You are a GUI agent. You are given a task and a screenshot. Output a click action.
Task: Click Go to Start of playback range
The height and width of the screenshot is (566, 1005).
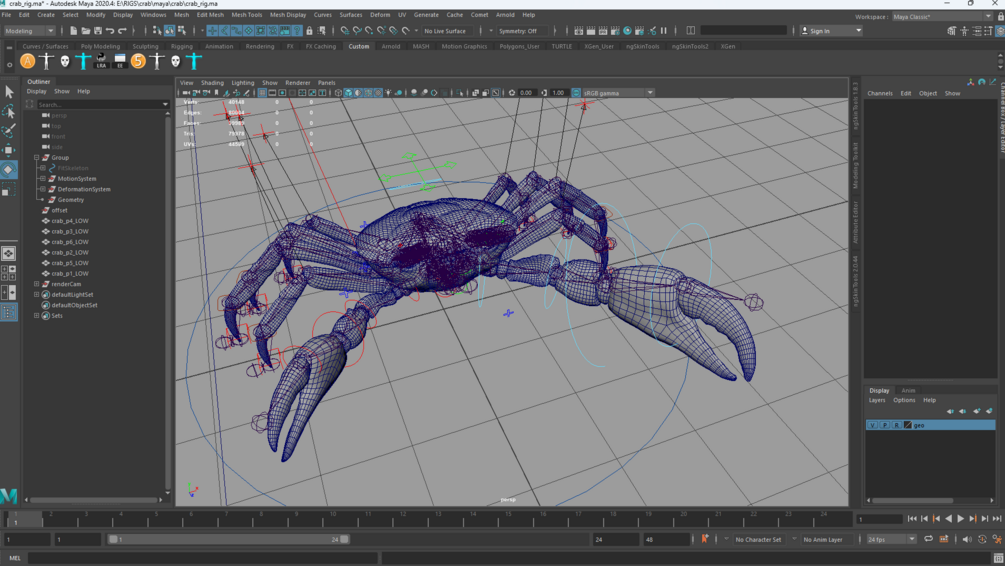click(x=912, y=519)
